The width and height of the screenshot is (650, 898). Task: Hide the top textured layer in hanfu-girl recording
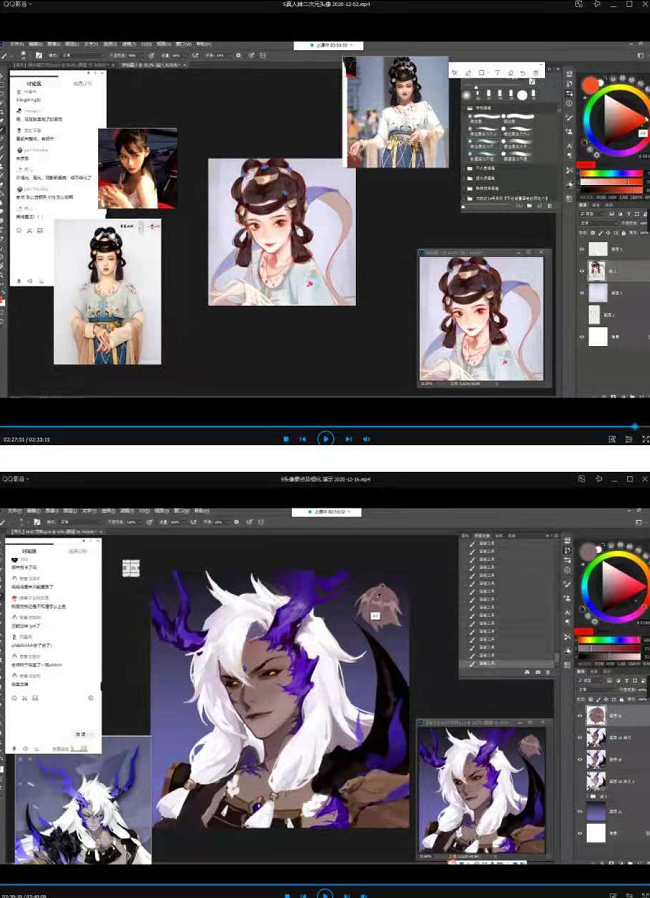coord(582,249)
